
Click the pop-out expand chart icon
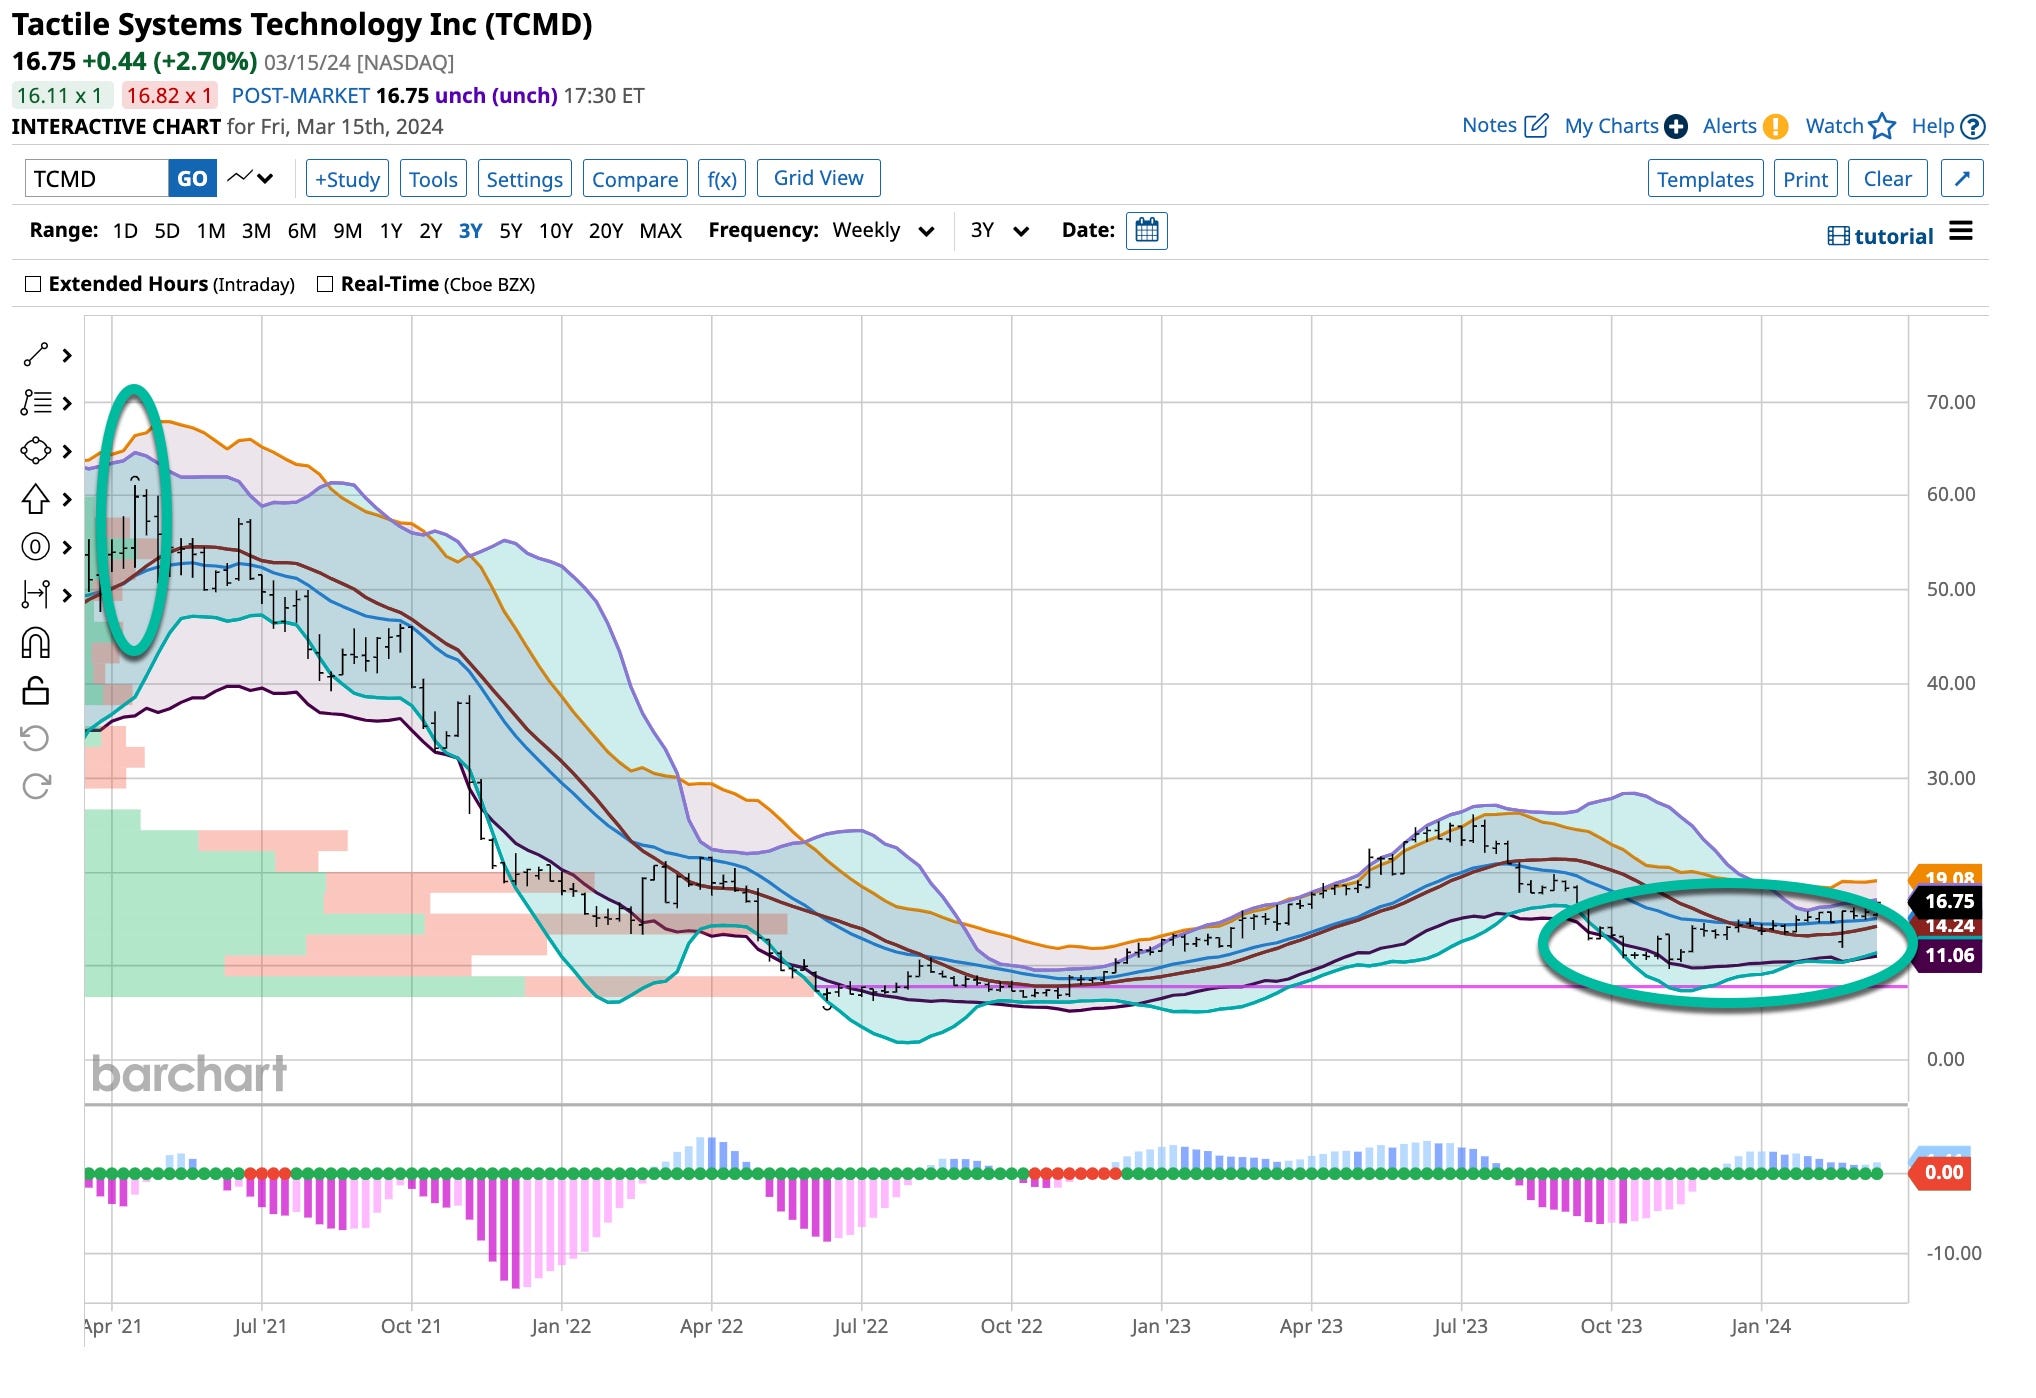(x=1962, y=179)
